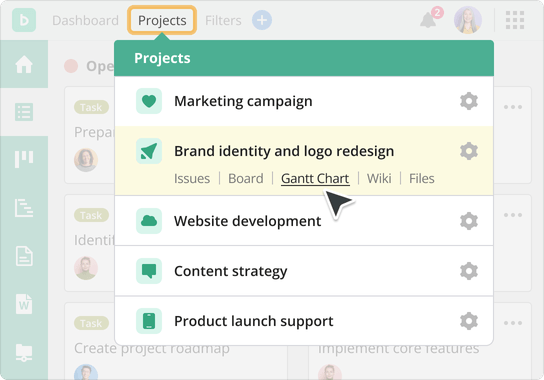Click the Projects dropdown header
Screen dimensions: 544x380
[304, 58]
